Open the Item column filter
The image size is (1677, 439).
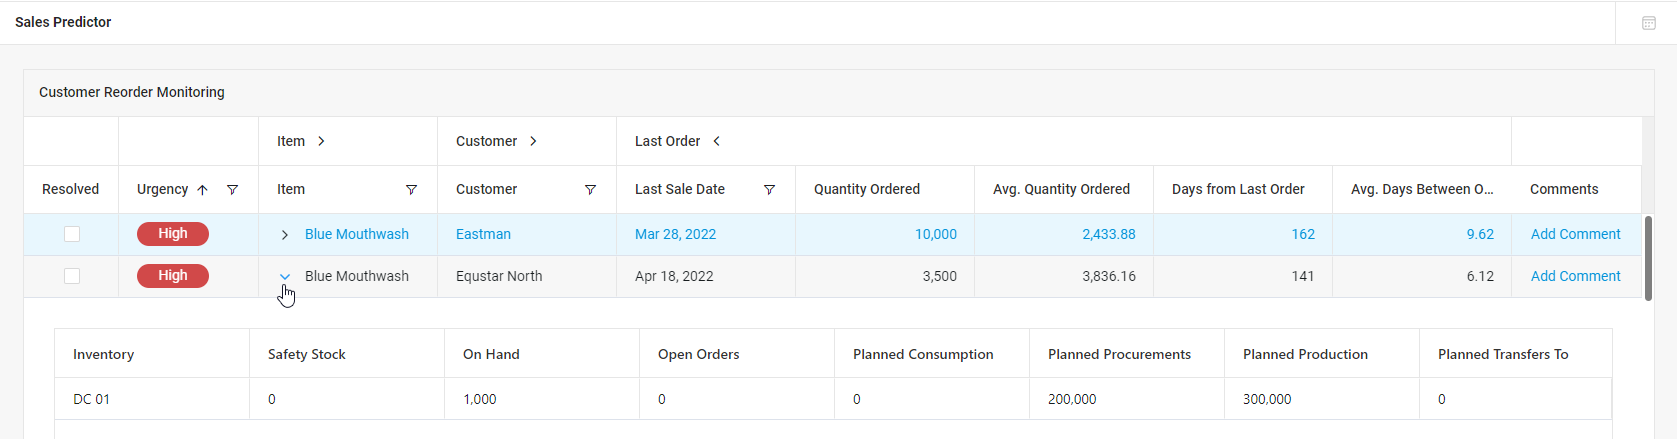(411, 190)
